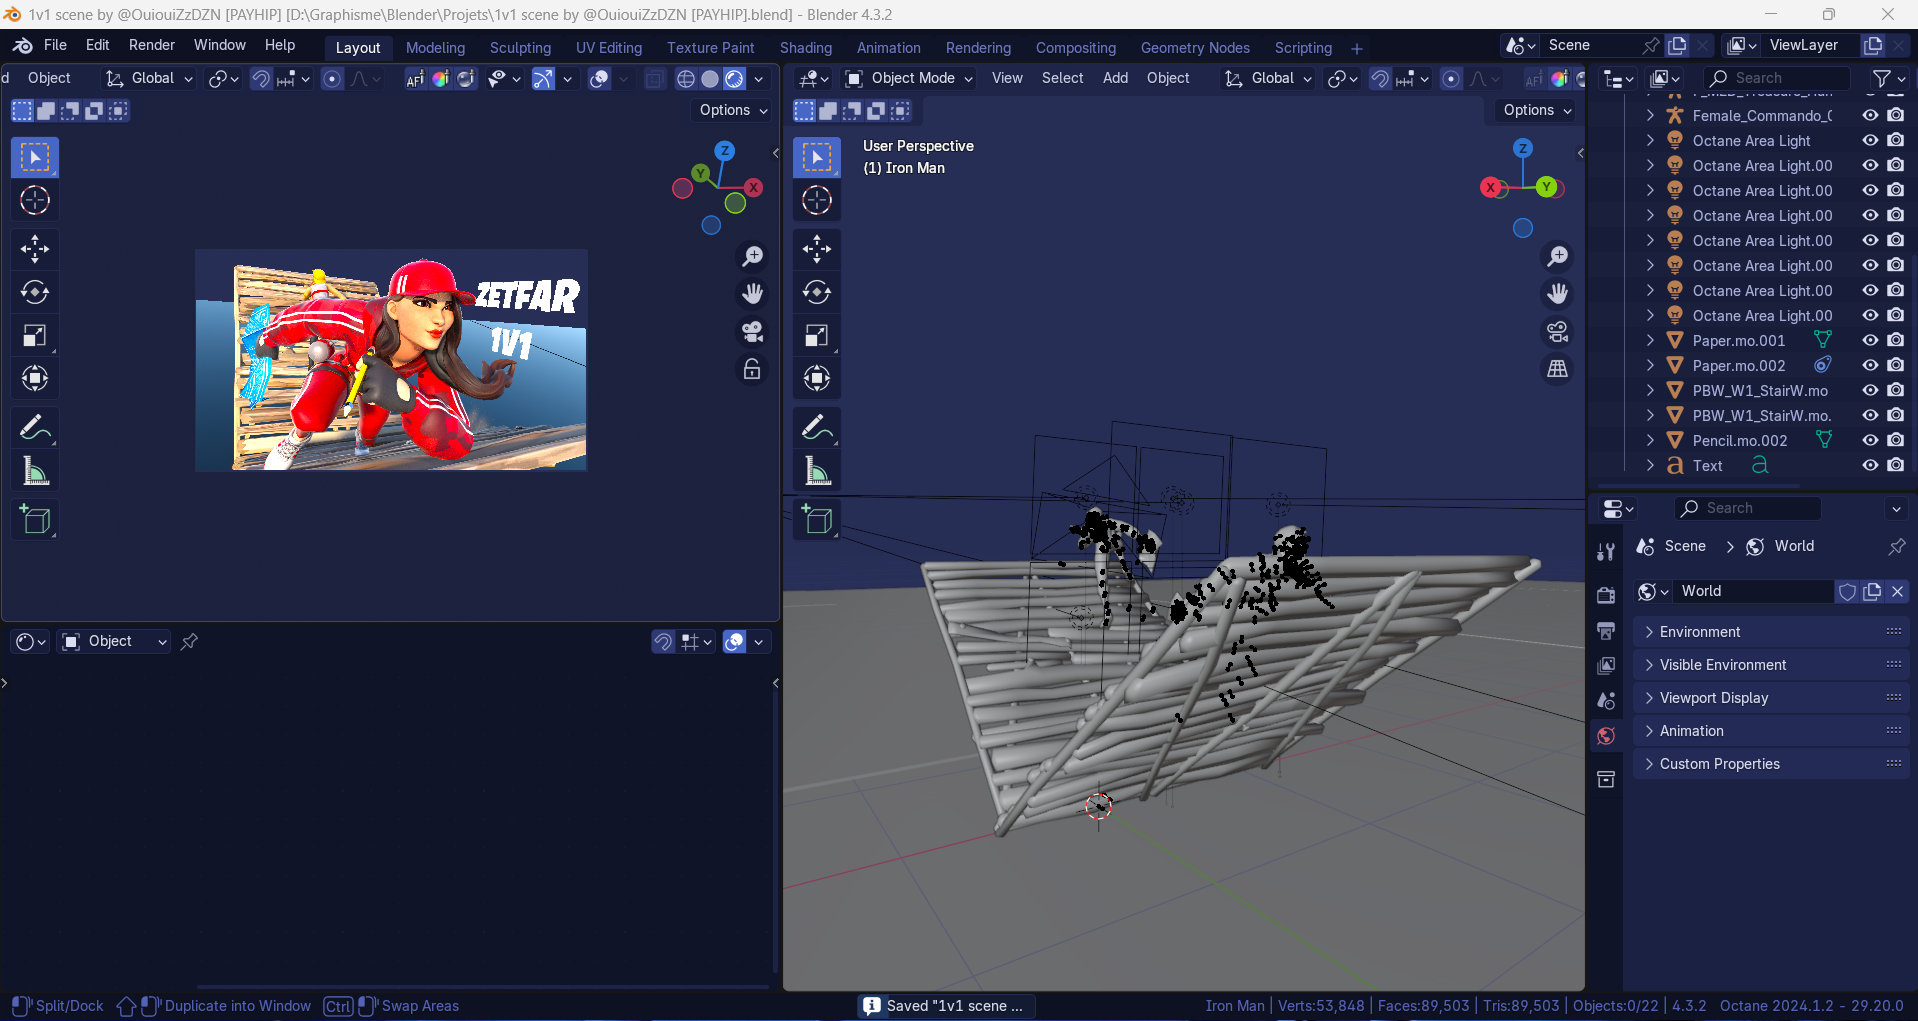Switch to orthographic grid view icon

[1557, 370]
